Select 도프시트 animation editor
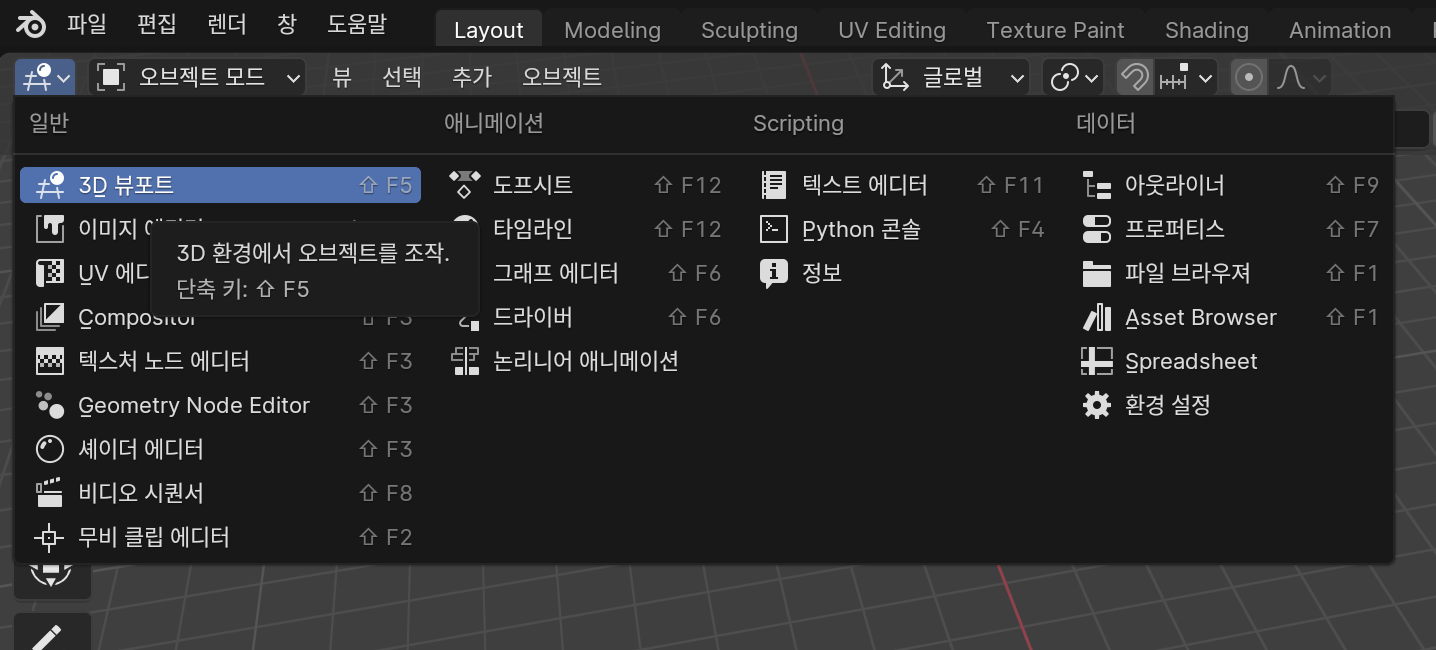Image resolution: width=1436 pixels, height=650 pixels. pyautogui.click(x=586, y=185)
